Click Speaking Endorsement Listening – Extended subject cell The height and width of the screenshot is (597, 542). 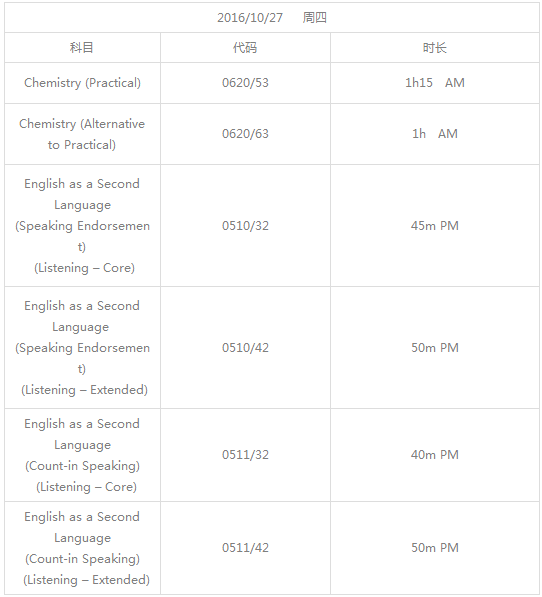(82, 348)
